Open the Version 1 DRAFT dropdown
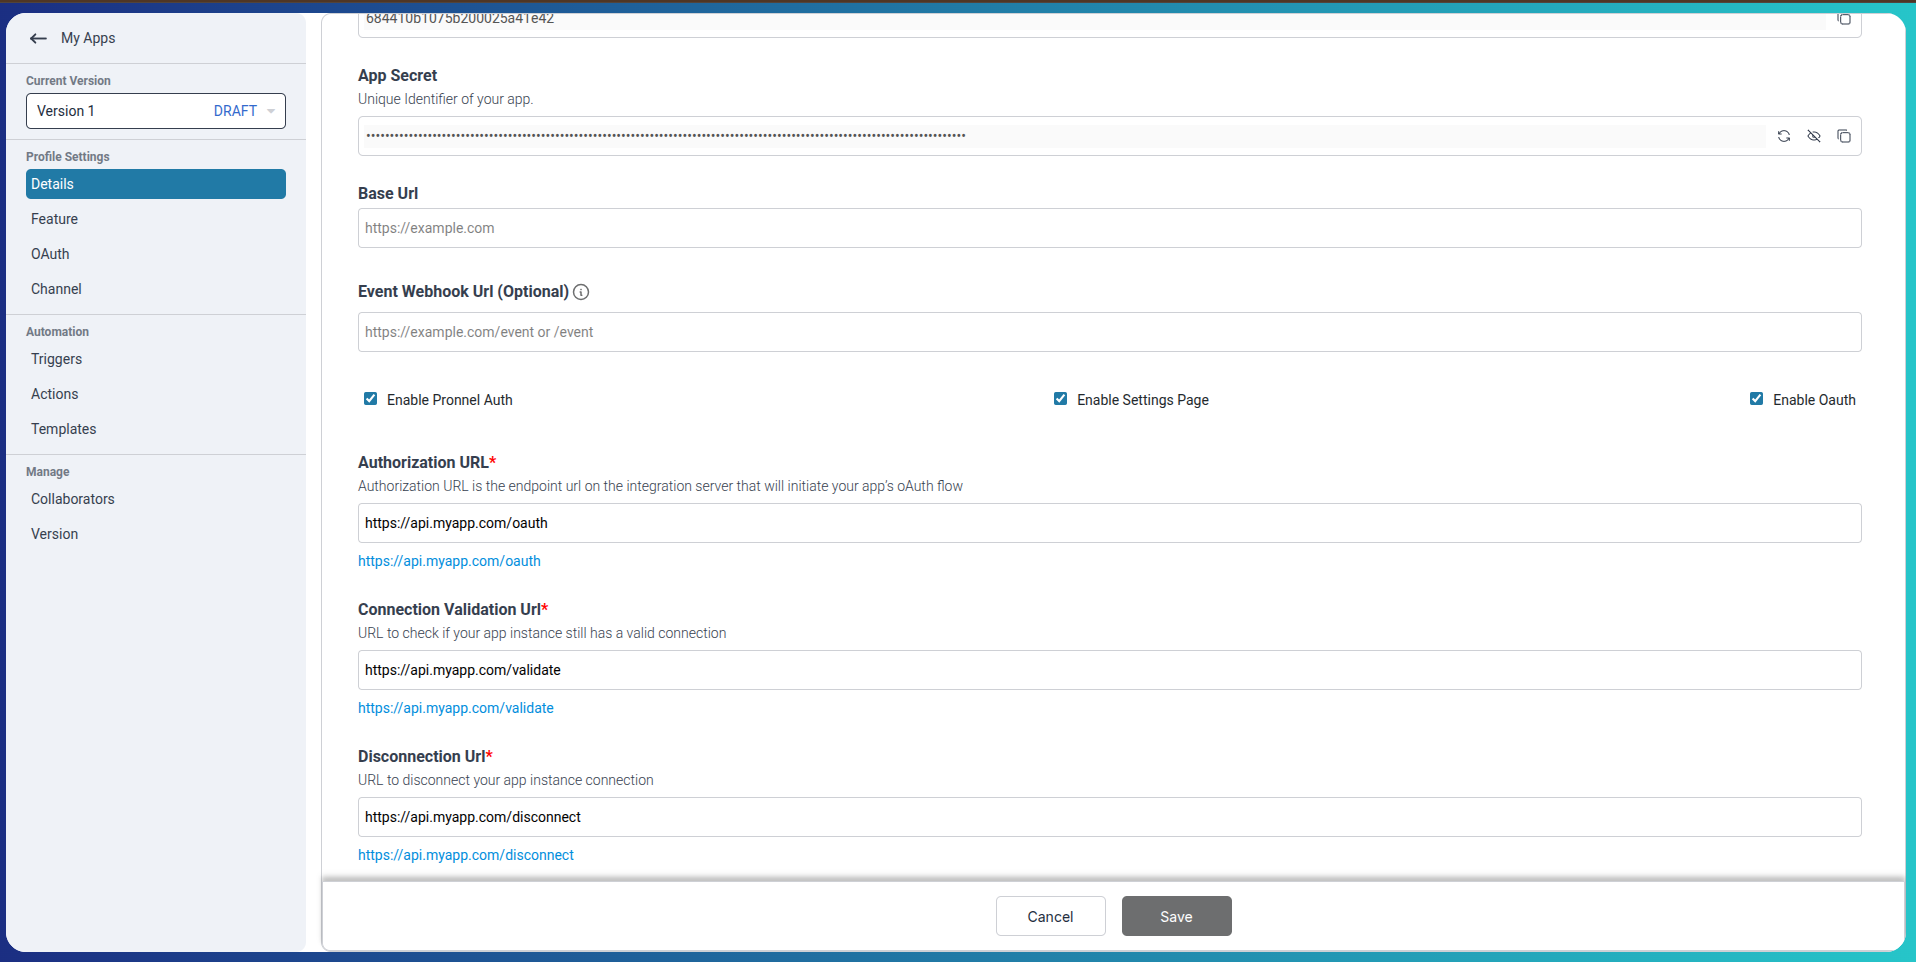Viewport: 1916px width, 962px height. 156,111
